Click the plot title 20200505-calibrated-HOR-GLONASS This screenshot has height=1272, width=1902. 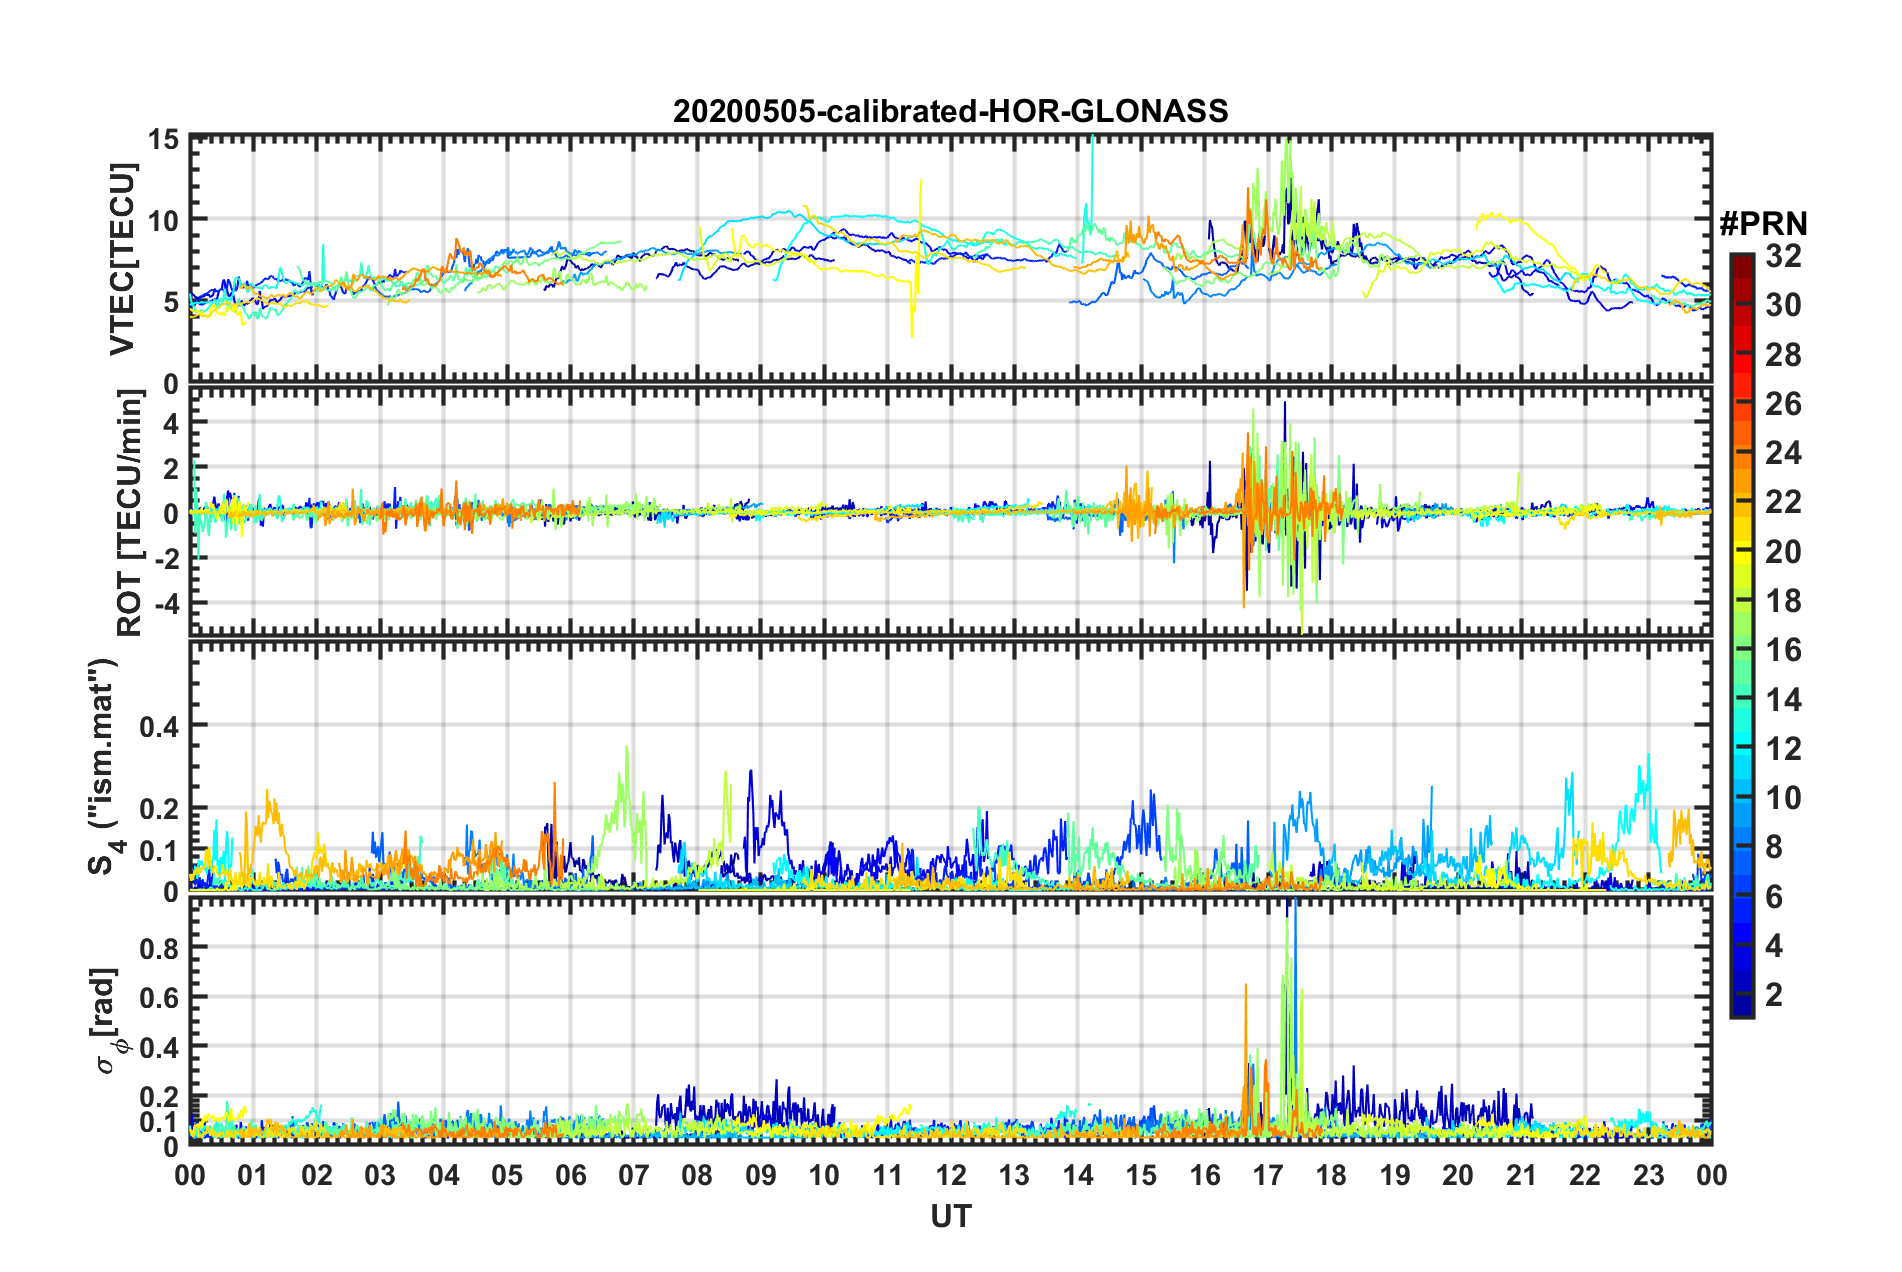tap(950, 111)
